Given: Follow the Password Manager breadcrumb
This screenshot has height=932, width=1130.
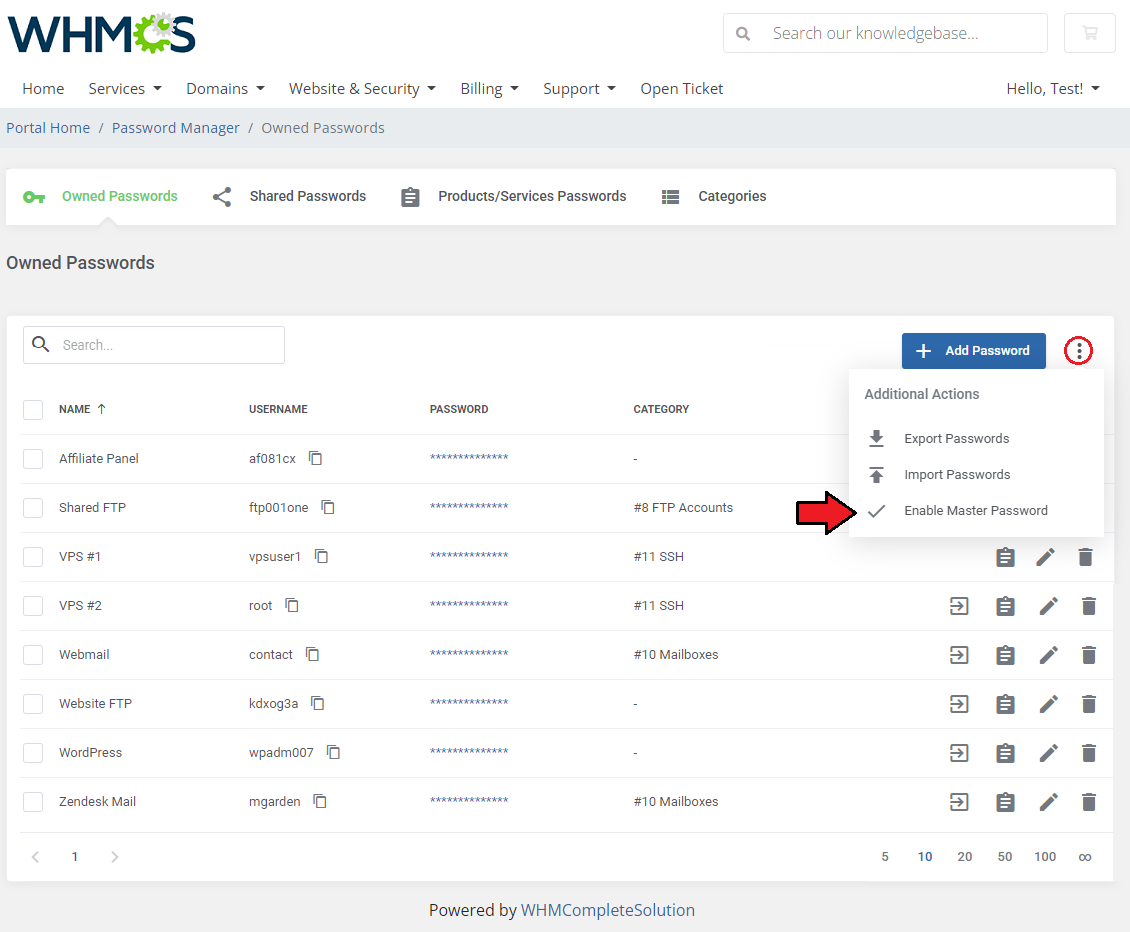Looking at the screenshot, I should tap(175, 128).
